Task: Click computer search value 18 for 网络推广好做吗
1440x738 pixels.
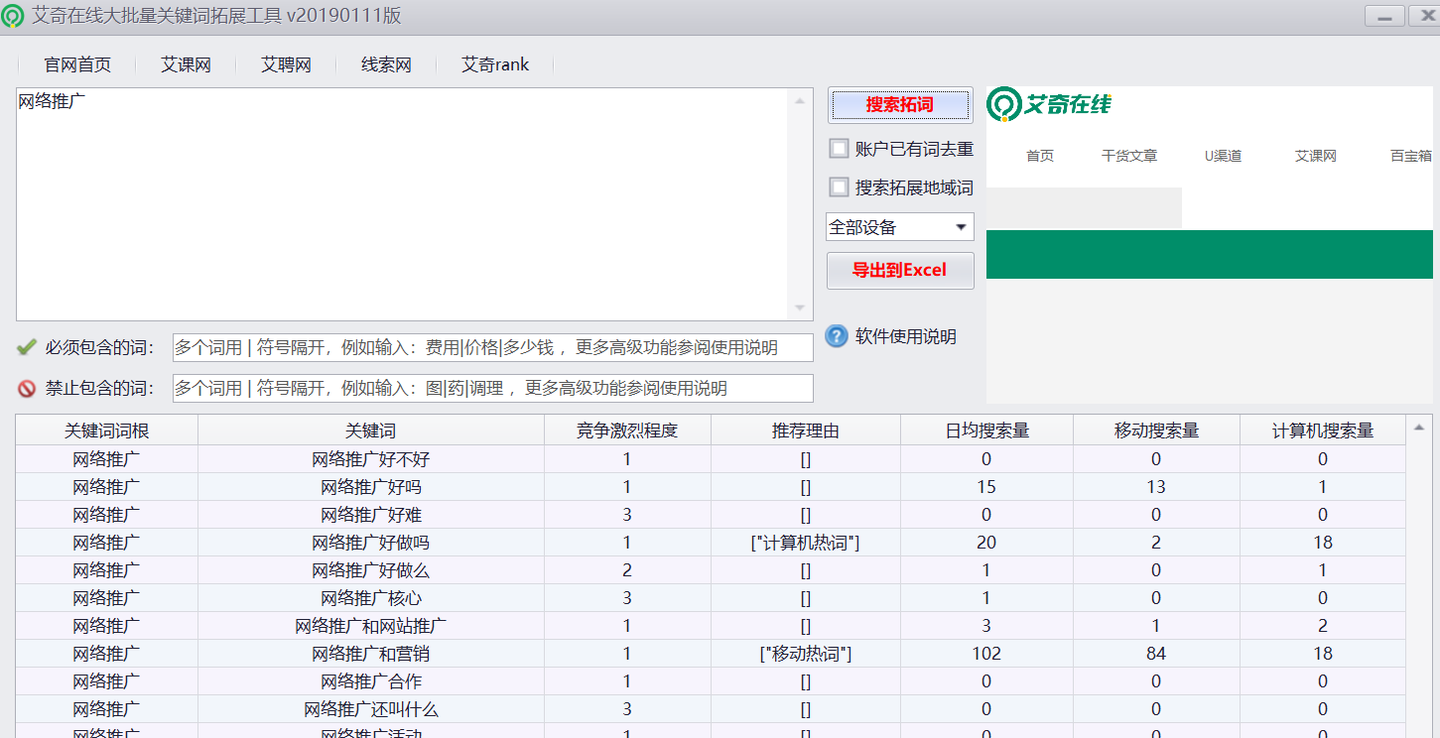Action: pyautogui.click(x=1323, y=543)
